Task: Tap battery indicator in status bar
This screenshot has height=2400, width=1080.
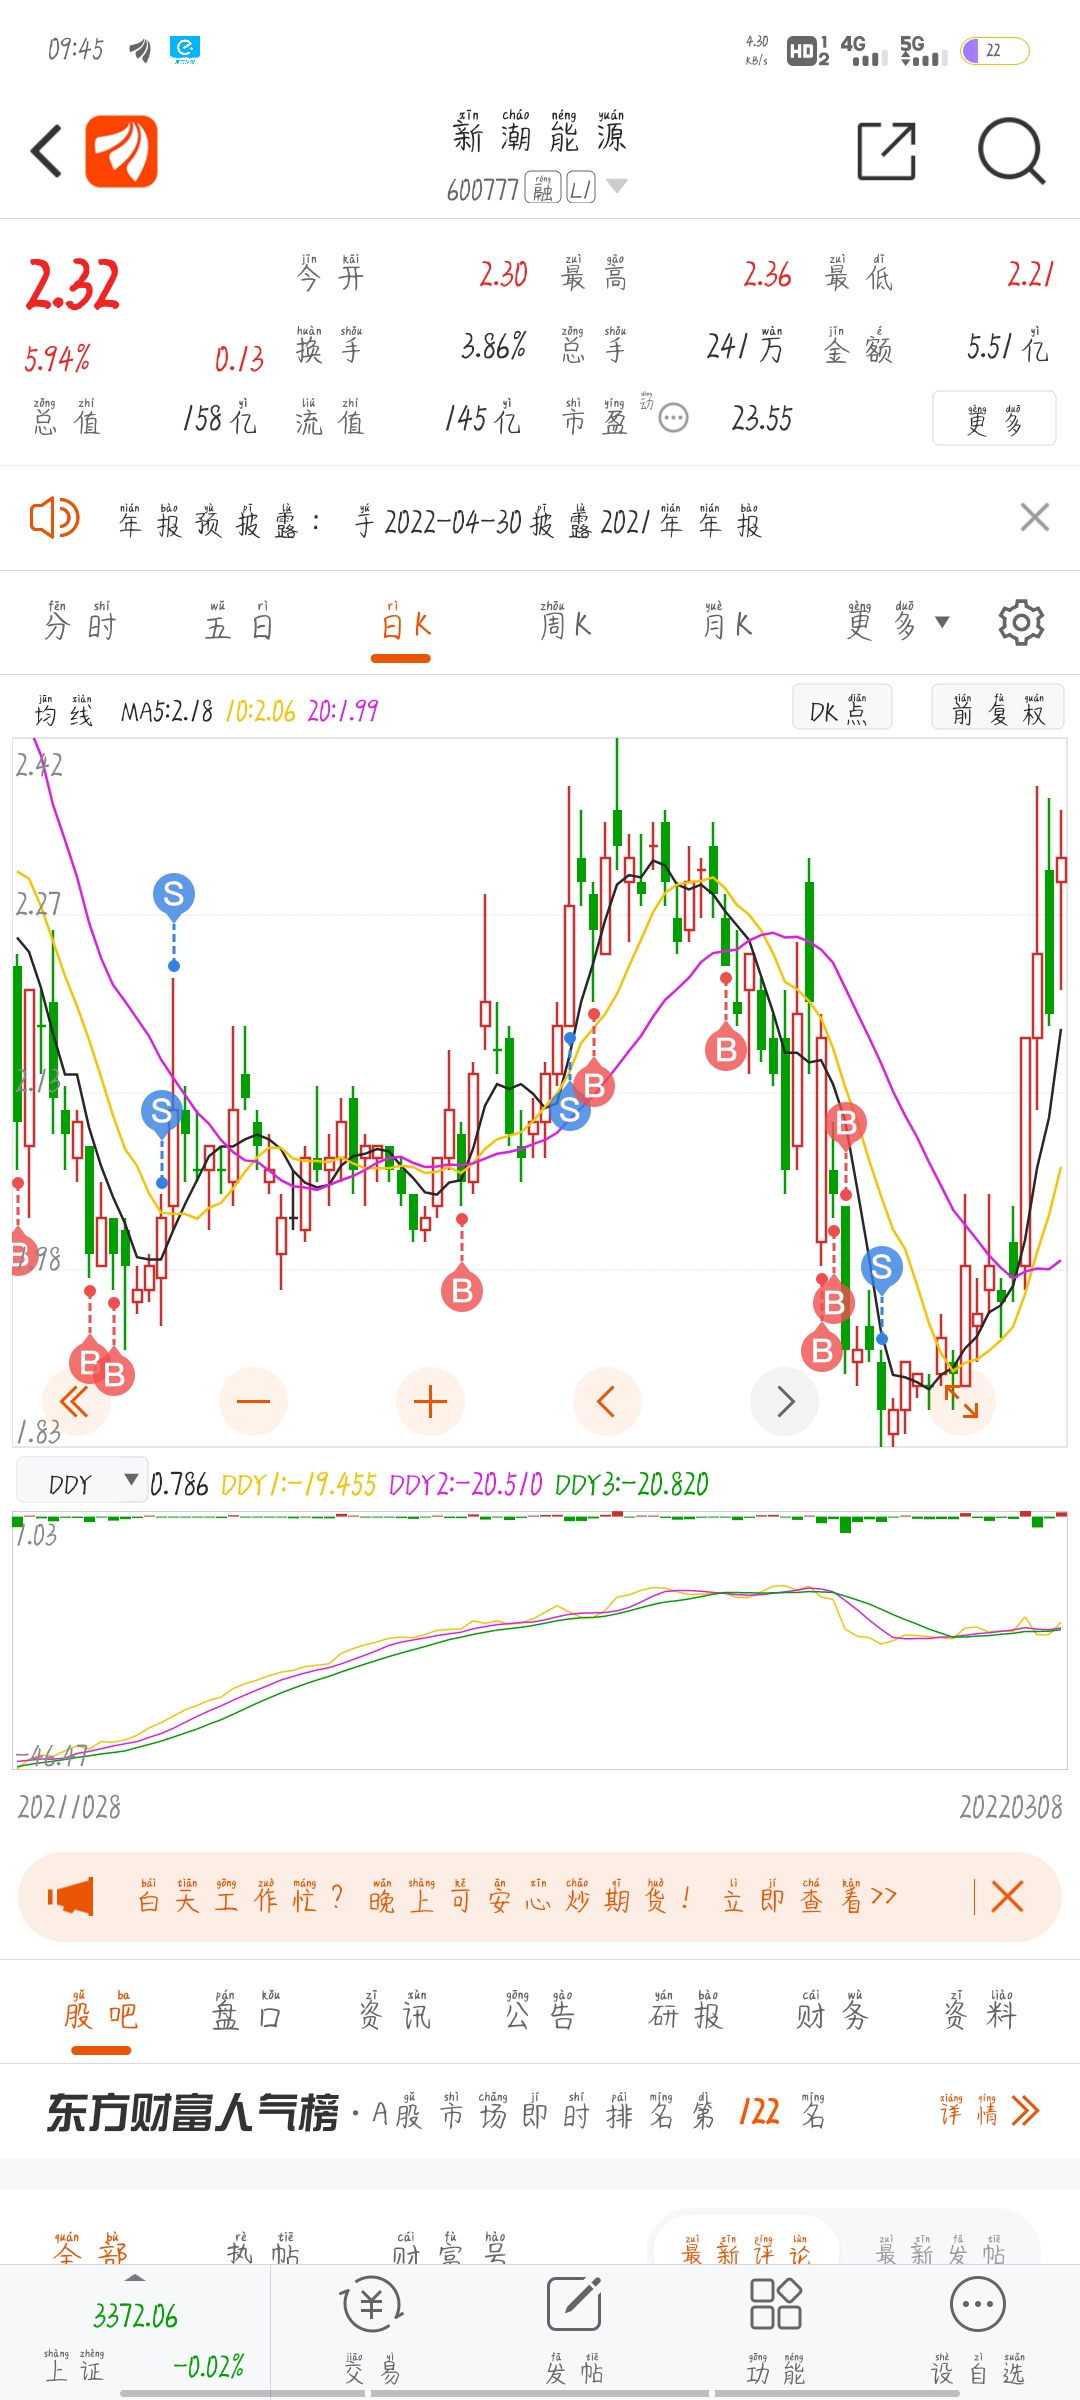Action: coord(995,50)
